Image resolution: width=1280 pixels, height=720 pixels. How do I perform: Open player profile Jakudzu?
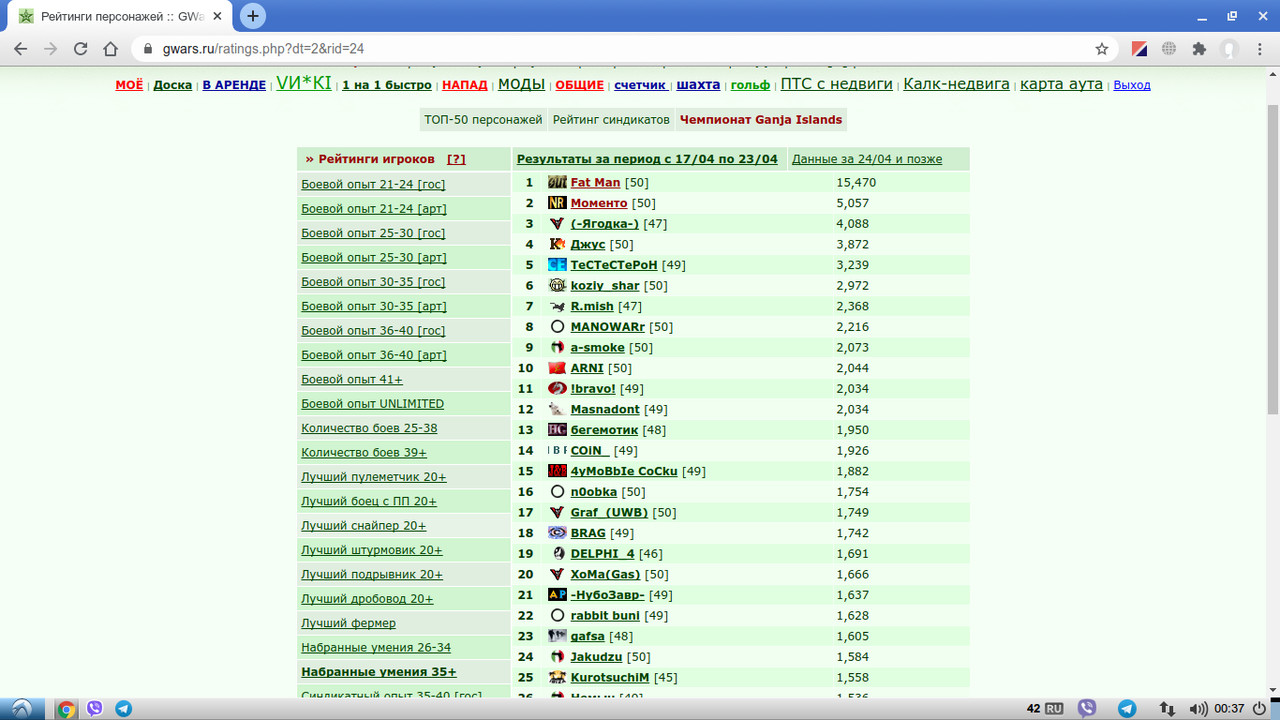pyautogui.click(x=597, y=657)
